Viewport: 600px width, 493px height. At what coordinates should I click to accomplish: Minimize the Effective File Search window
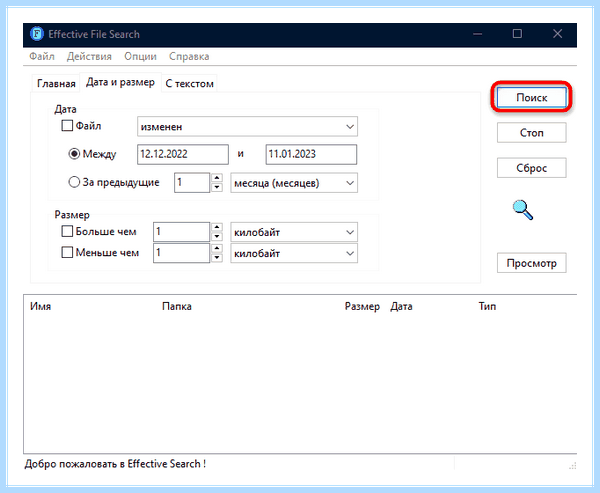coord(478,34)
